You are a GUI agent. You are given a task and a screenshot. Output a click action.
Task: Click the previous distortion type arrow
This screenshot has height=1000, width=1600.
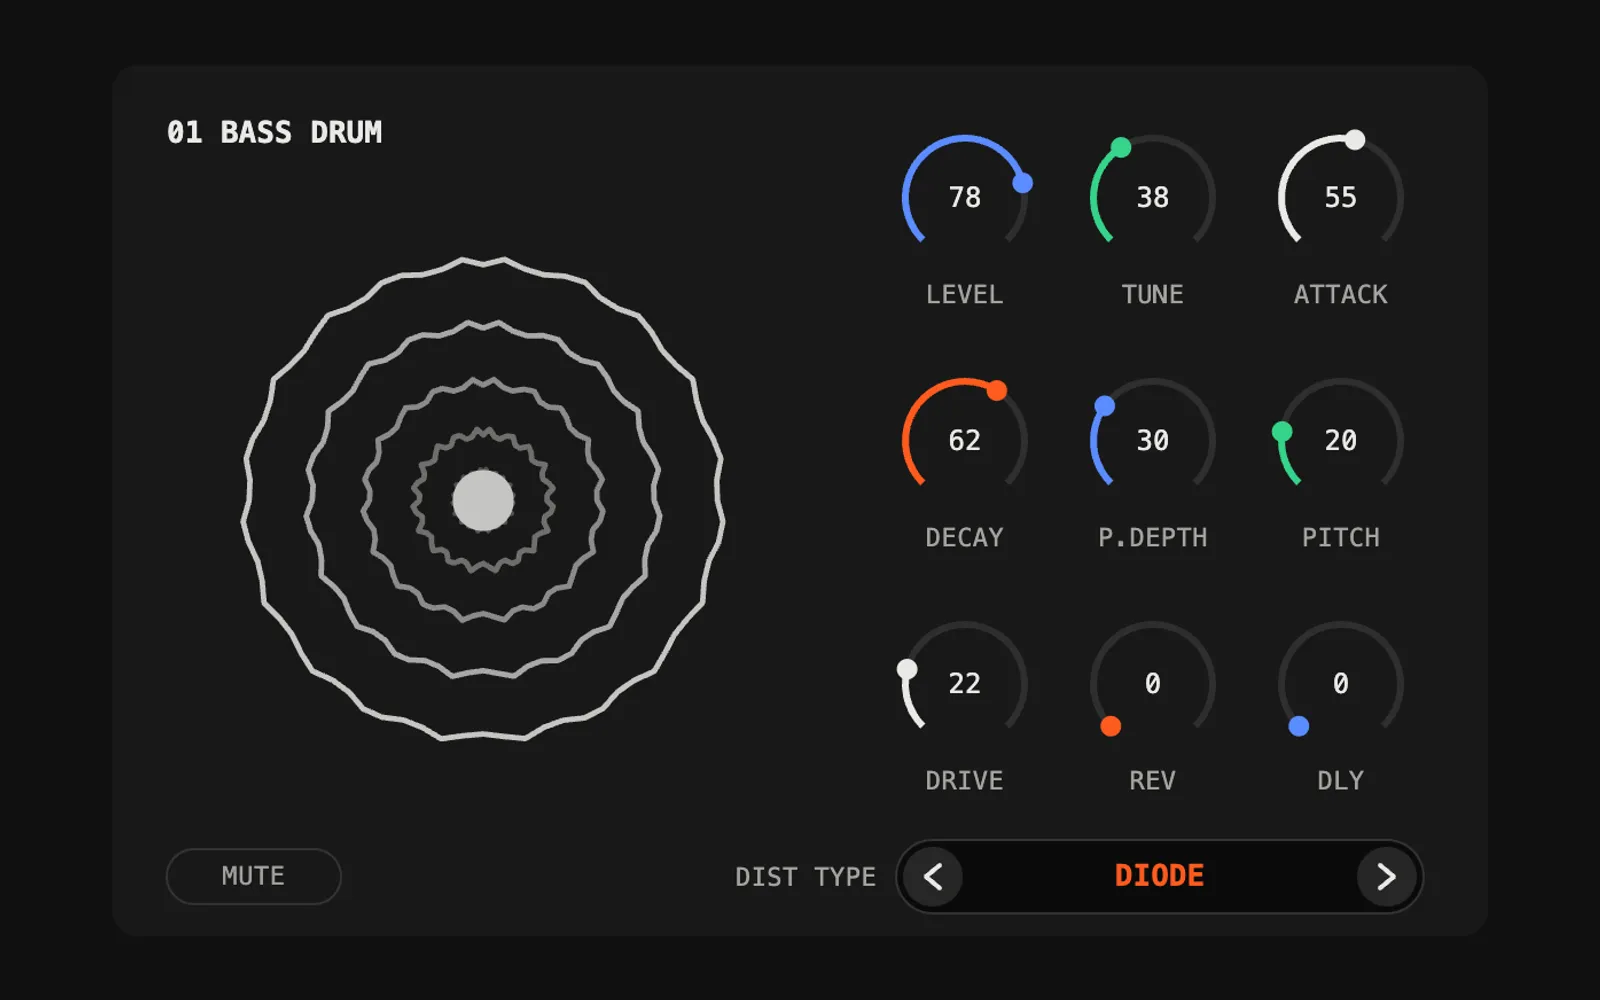(933, 877)
